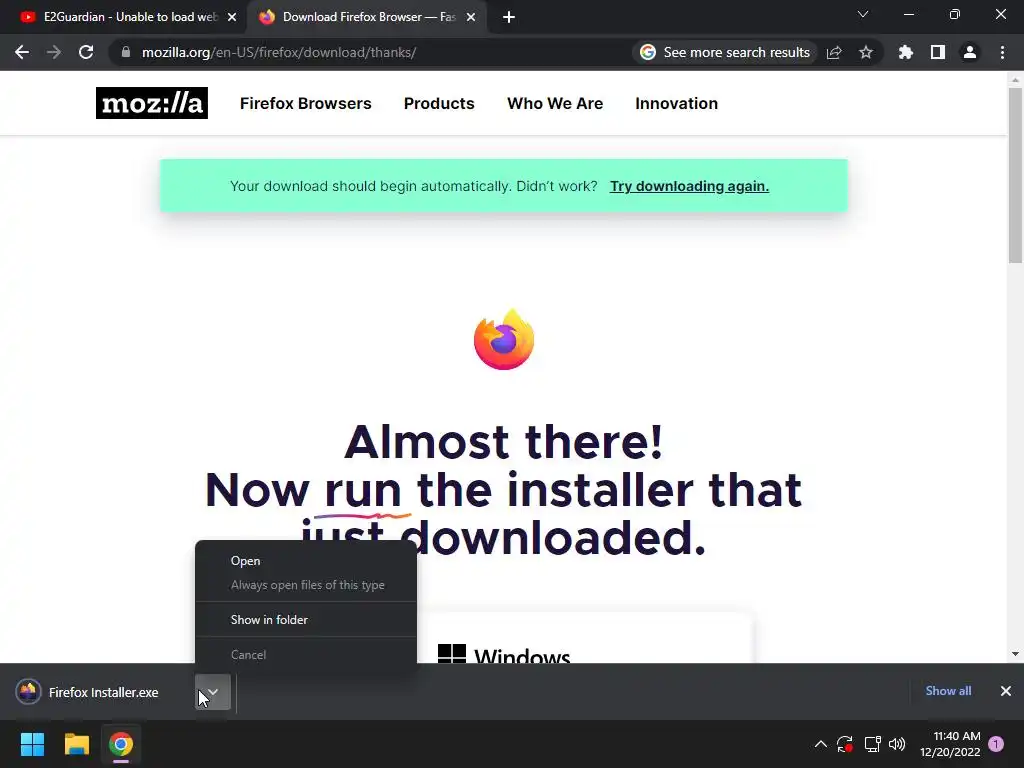1024x768 pixels.
Task: Select the Download Firefox Browser tab
Action: coord(366,18)
